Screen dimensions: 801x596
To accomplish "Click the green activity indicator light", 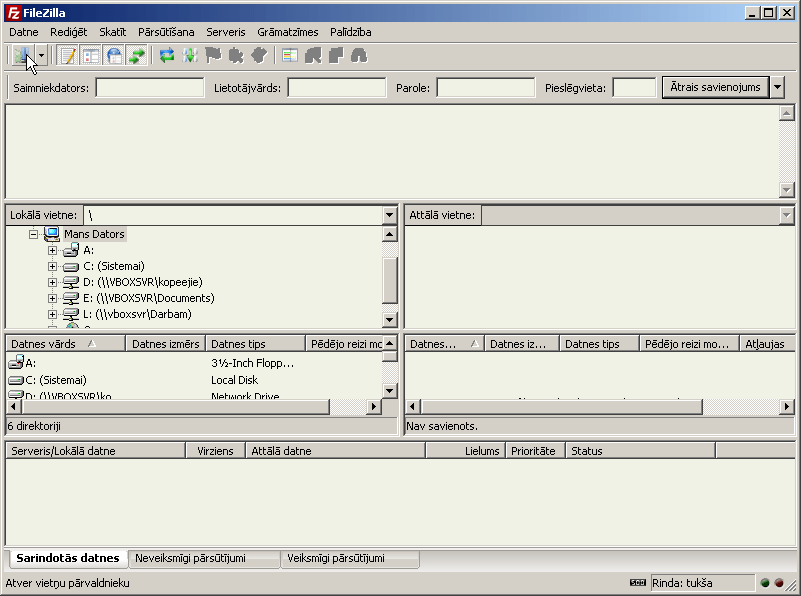I will [765, 583].
